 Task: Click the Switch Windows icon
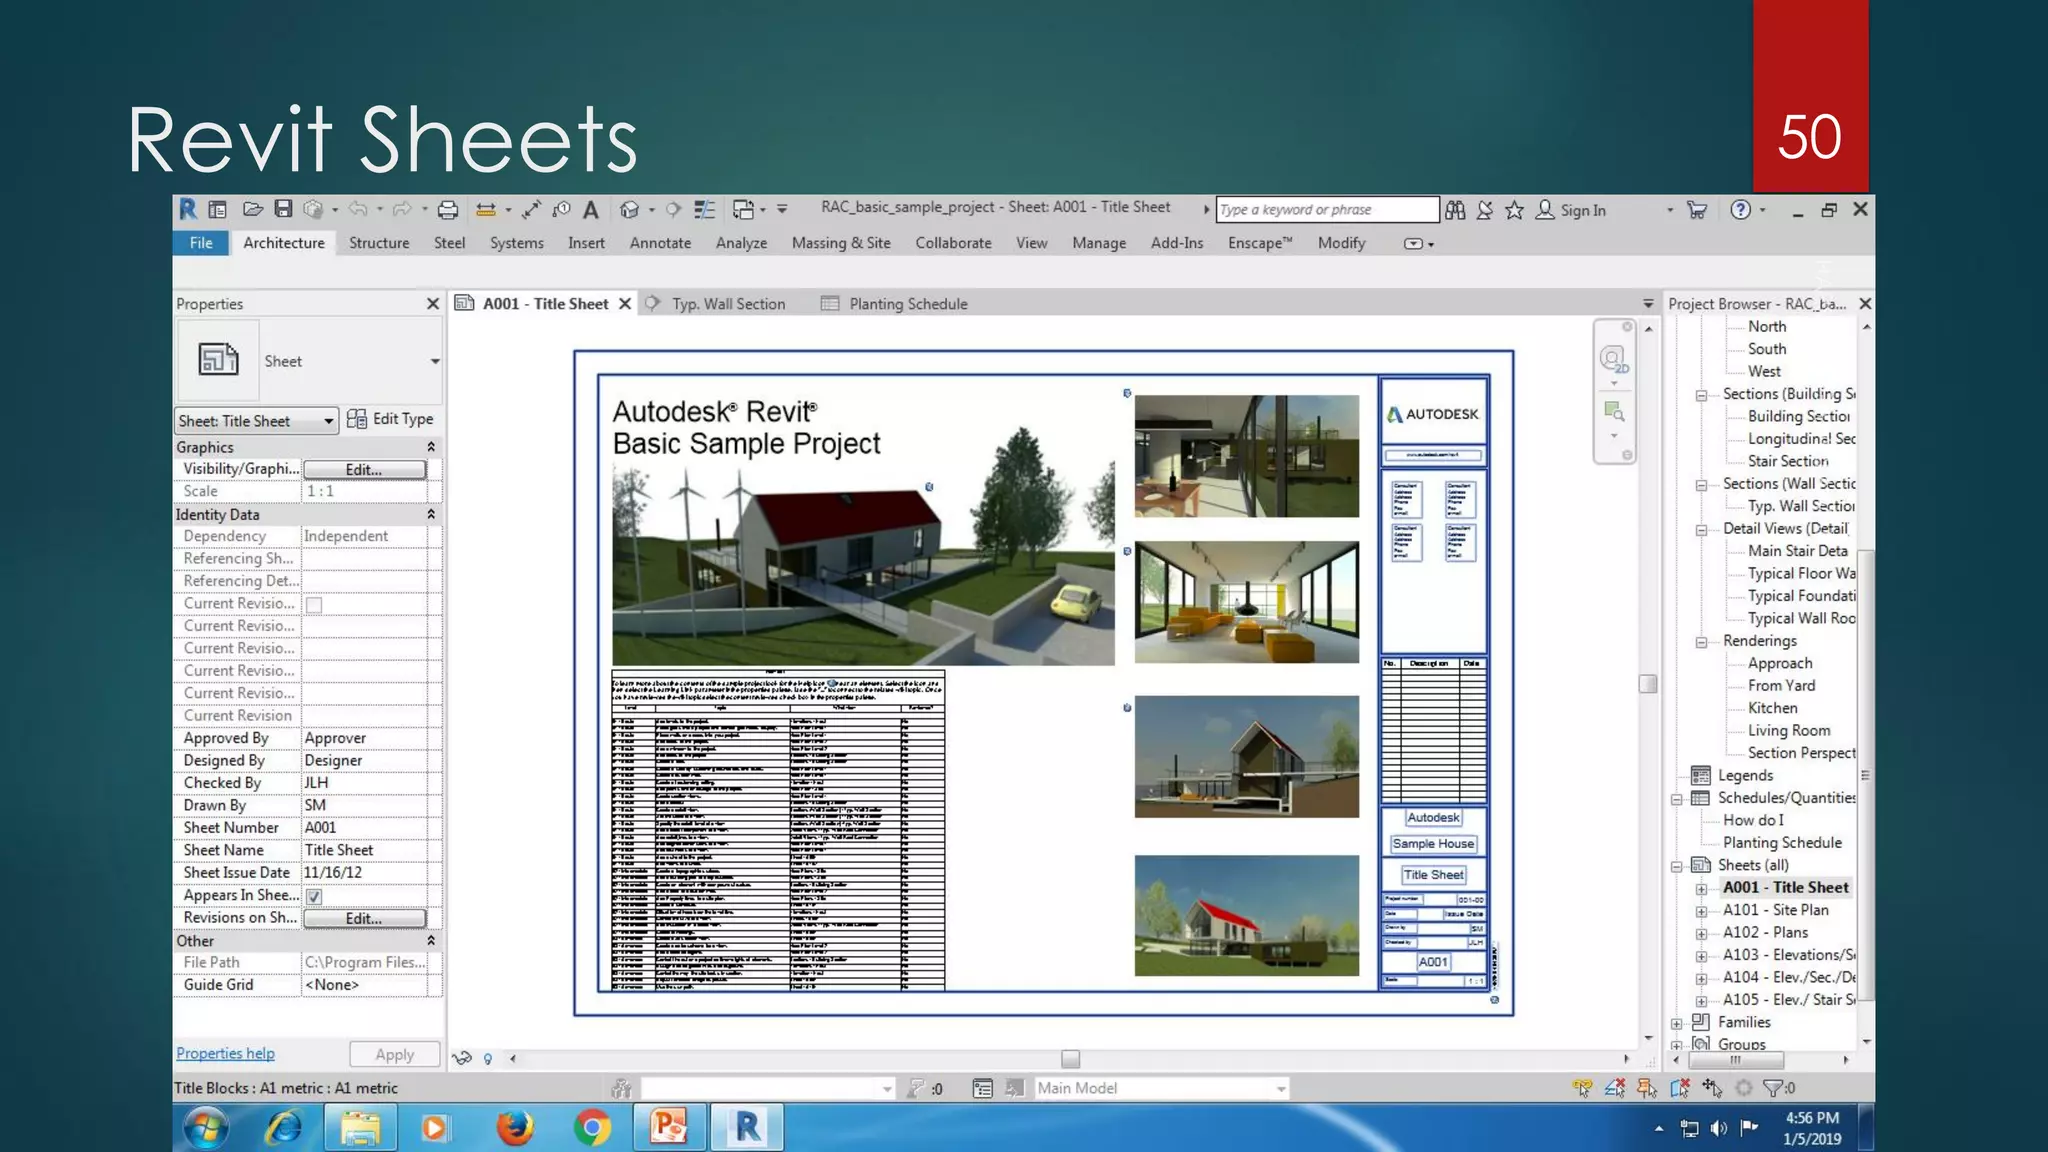coord(743,209)
